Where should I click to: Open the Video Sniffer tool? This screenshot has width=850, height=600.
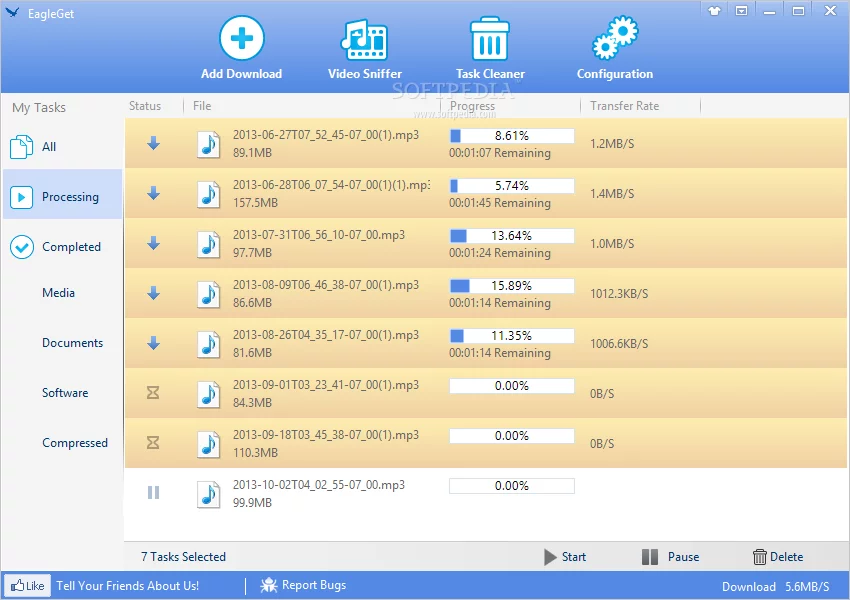[364, 40]
